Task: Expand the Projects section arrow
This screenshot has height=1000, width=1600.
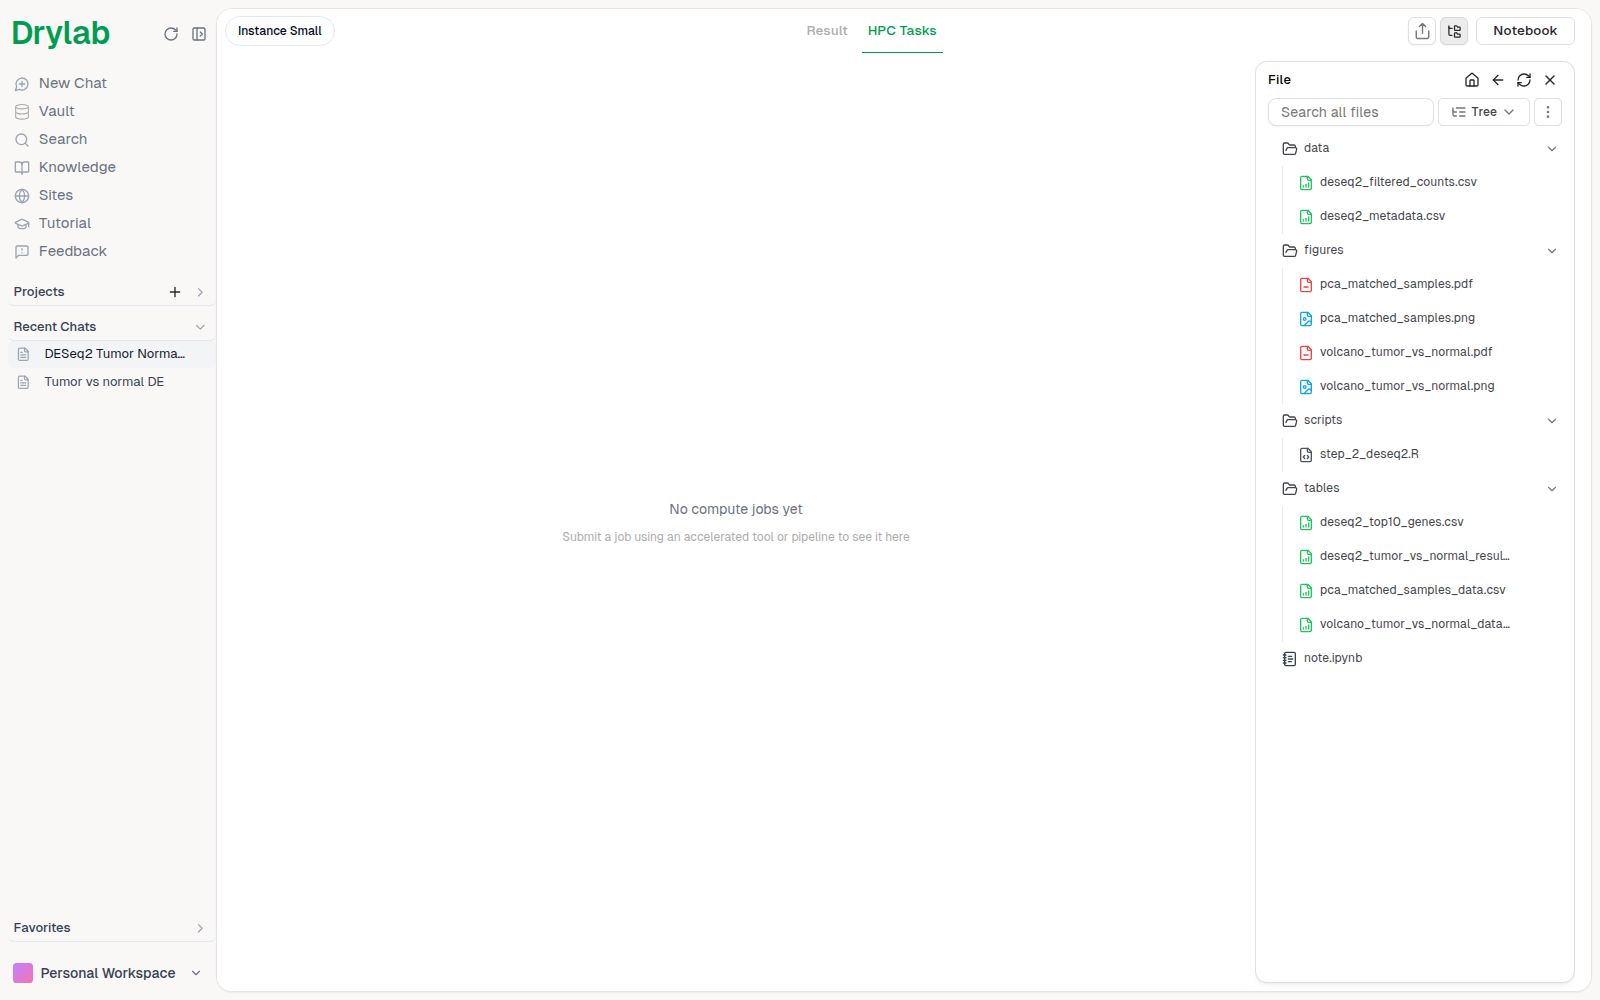Action: (200, 292)
